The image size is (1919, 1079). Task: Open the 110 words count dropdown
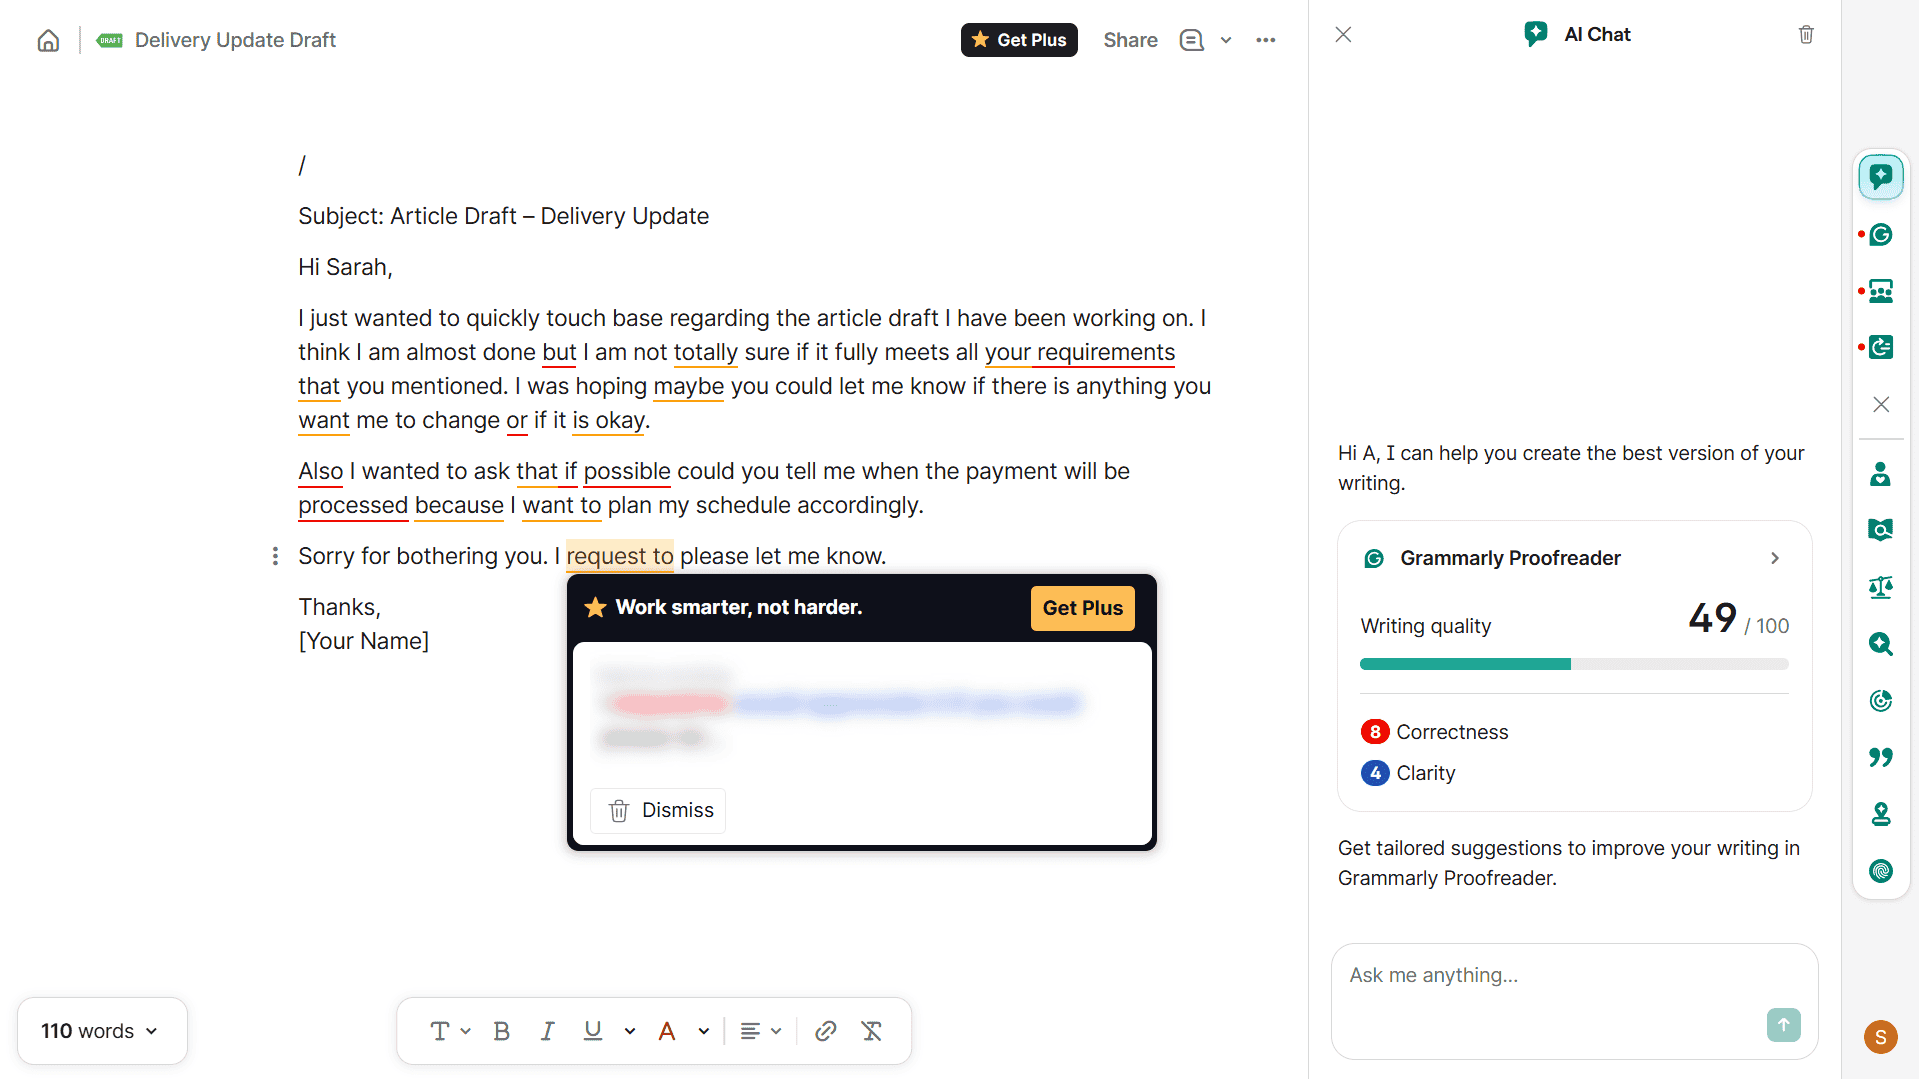tap(102, 1031)
